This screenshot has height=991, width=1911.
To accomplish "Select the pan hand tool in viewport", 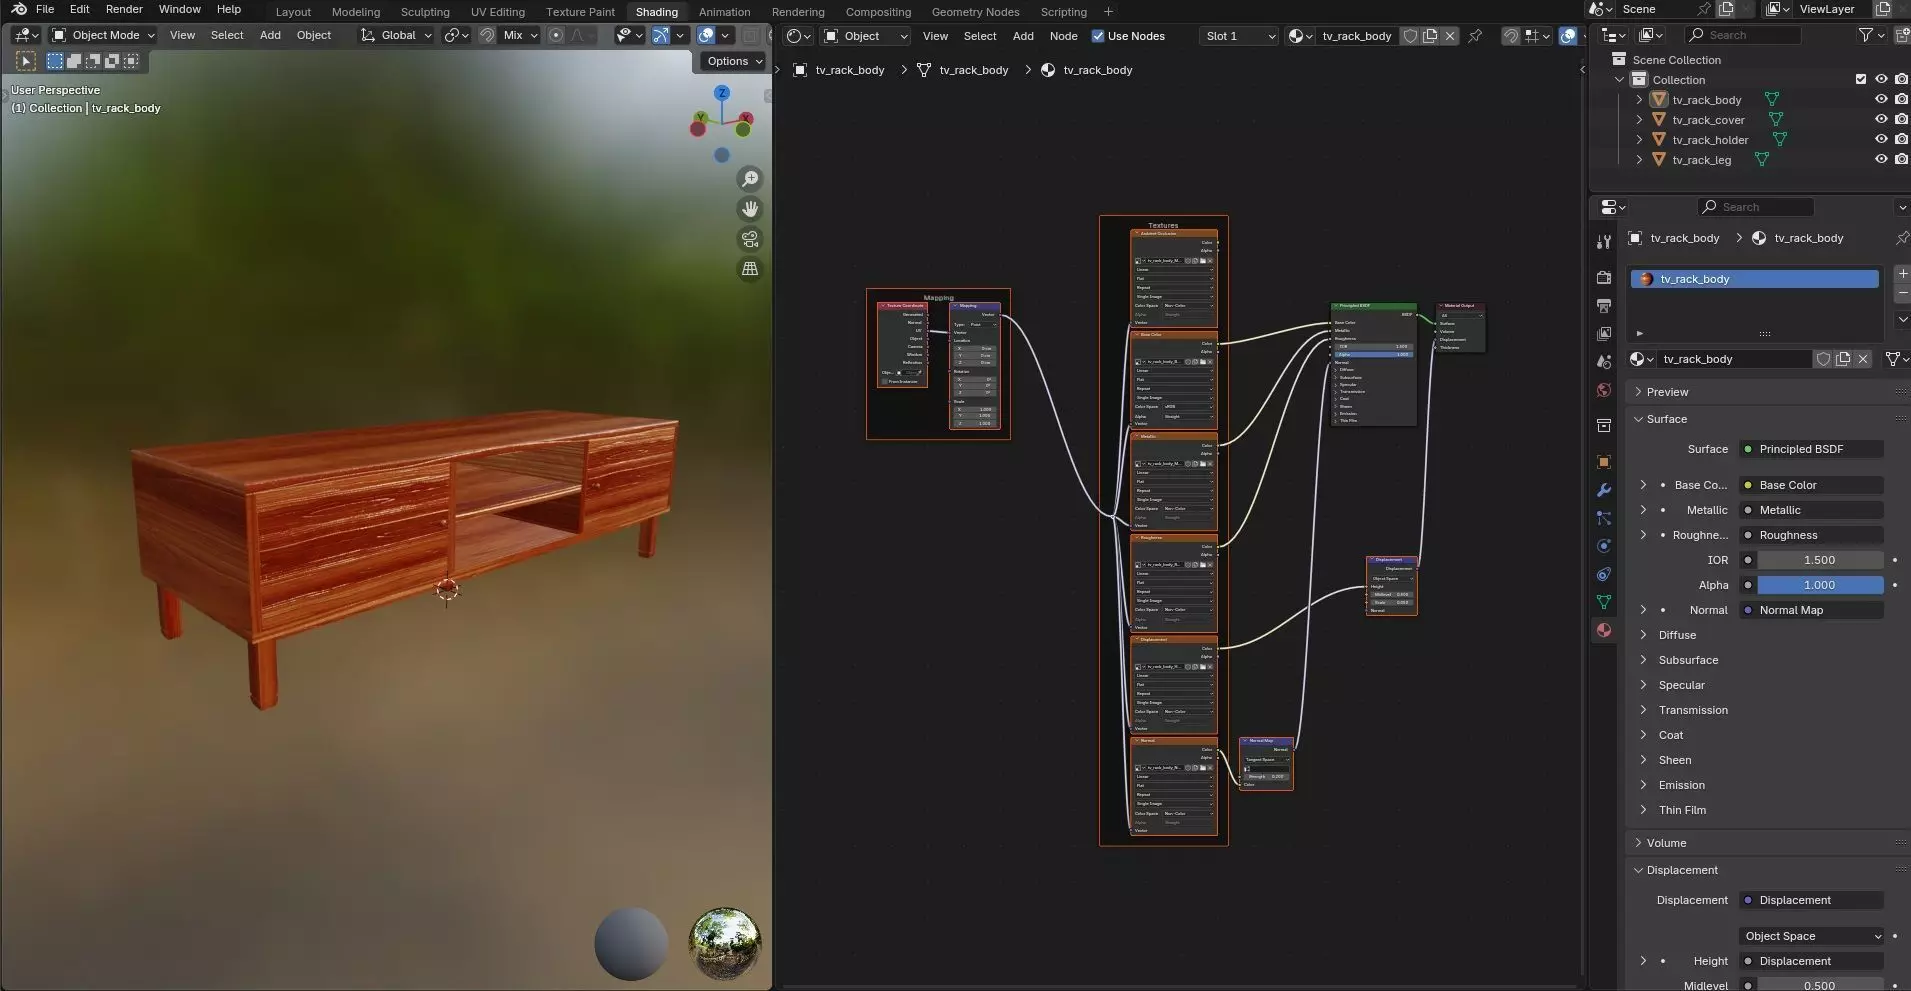I will click(749, 209).
